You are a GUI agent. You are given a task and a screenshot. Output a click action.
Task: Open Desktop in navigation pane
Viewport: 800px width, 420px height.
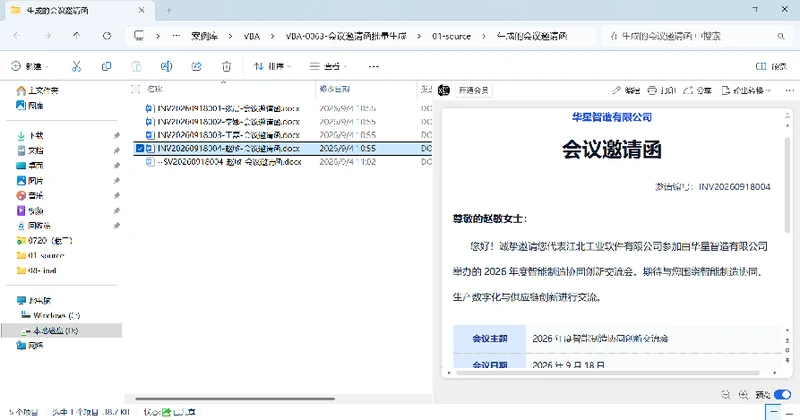30,165
